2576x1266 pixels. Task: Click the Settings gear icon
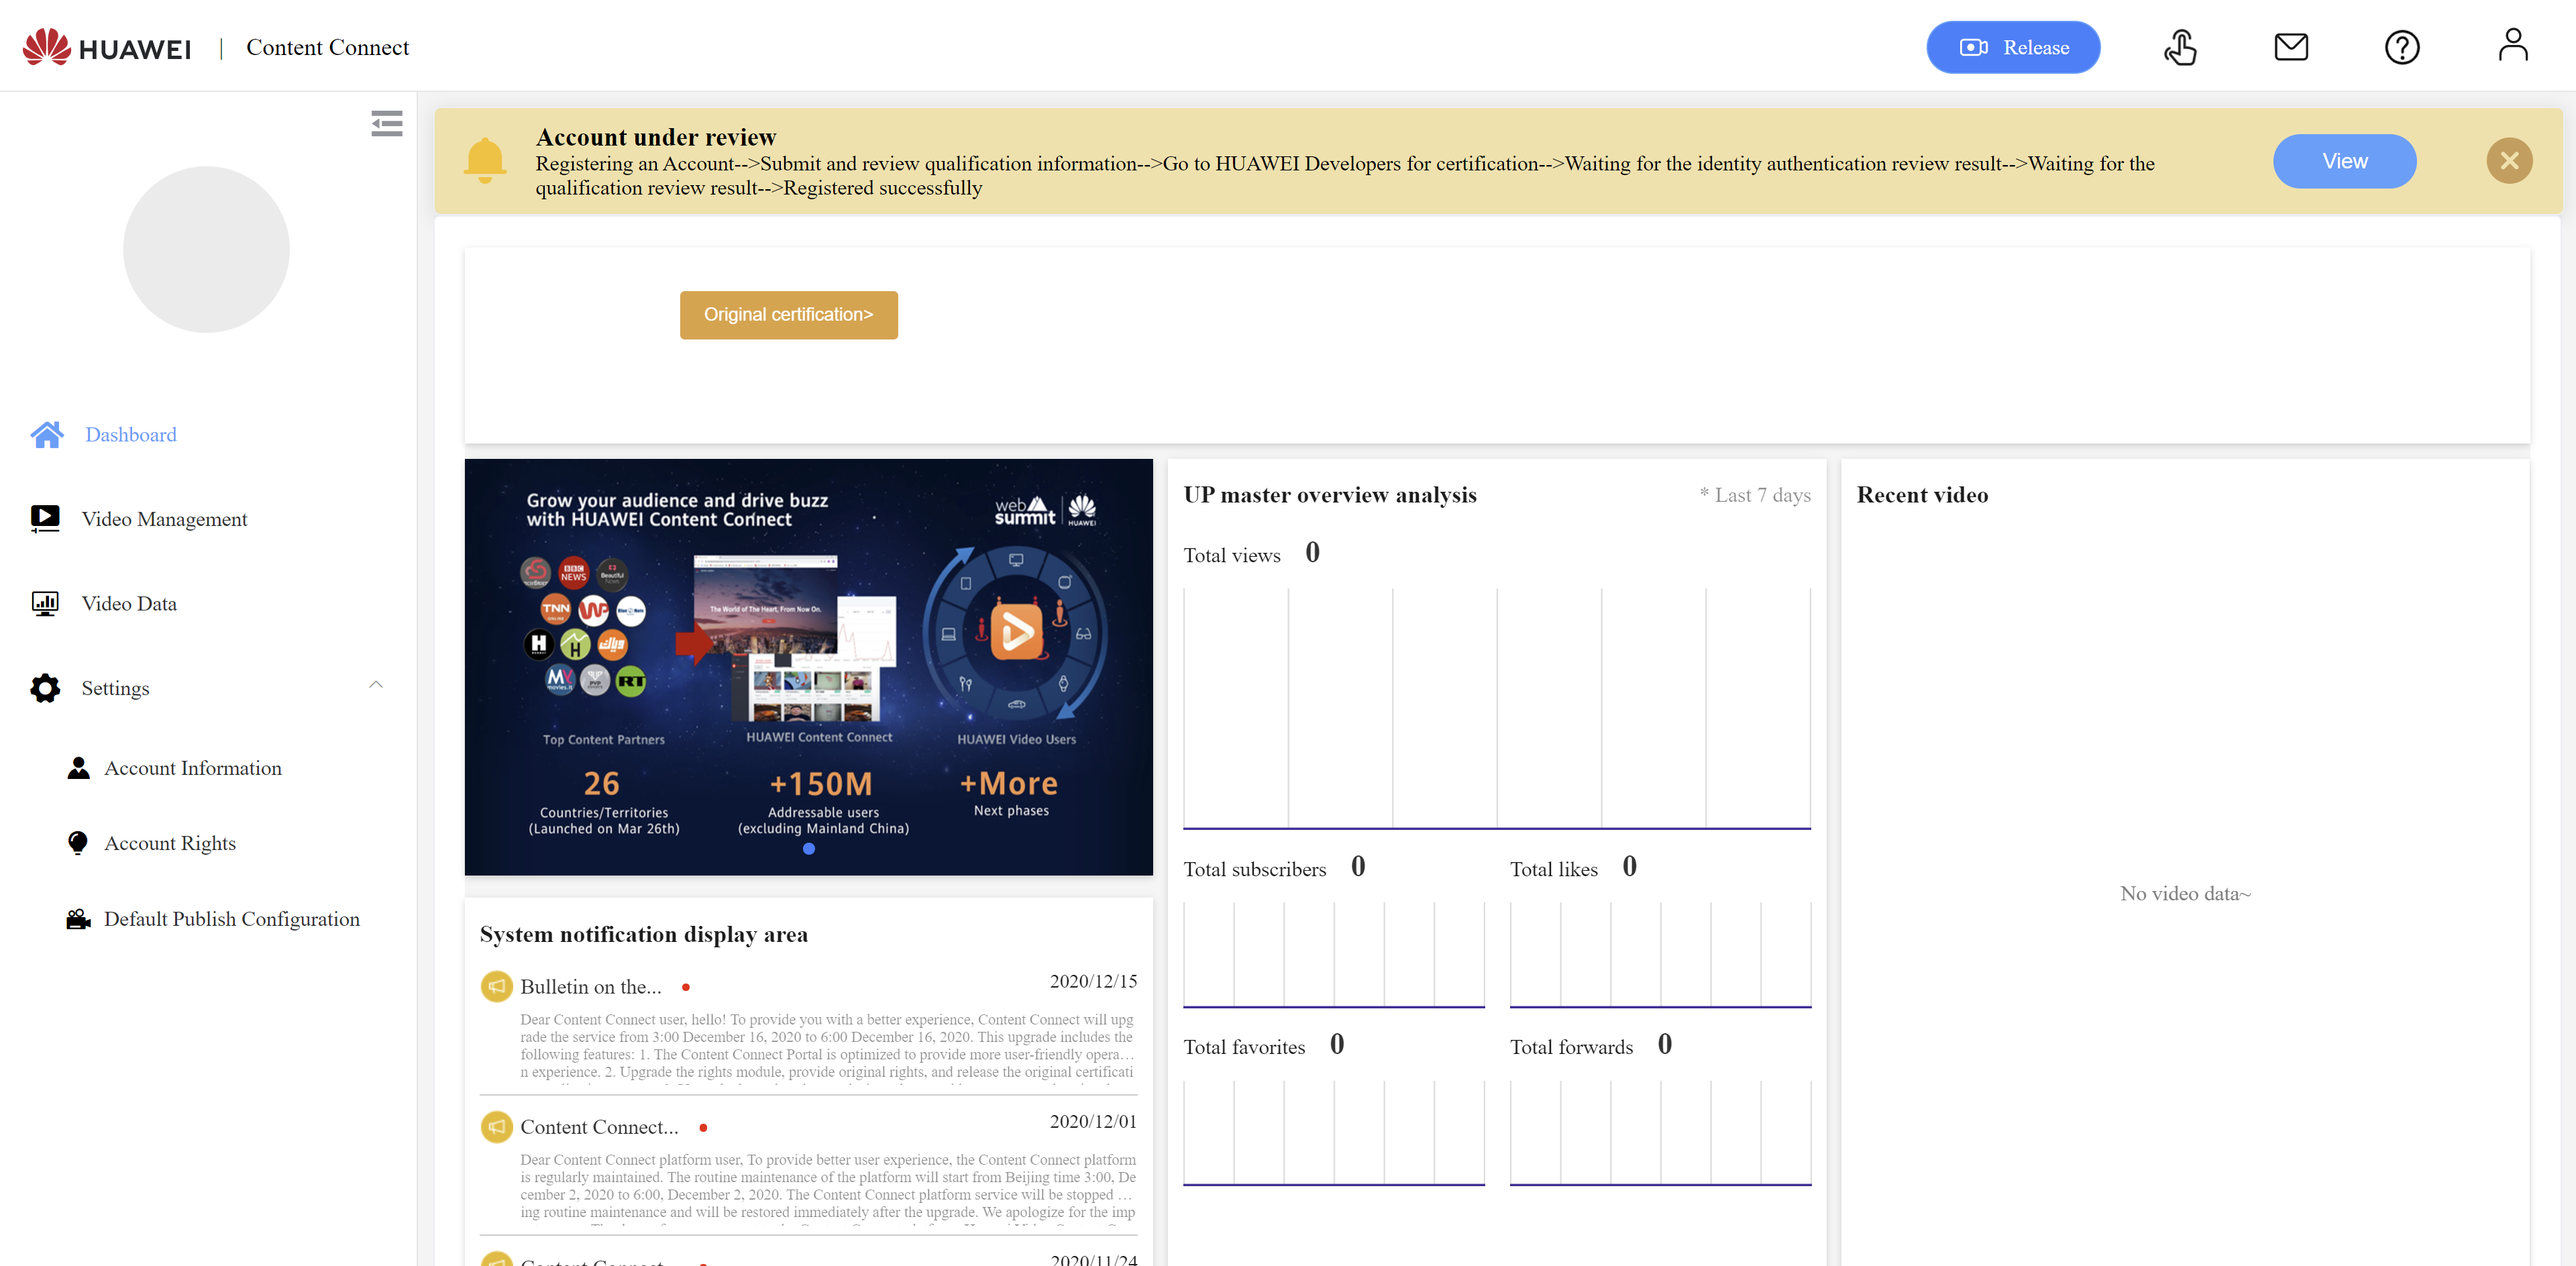pos(45,688)
